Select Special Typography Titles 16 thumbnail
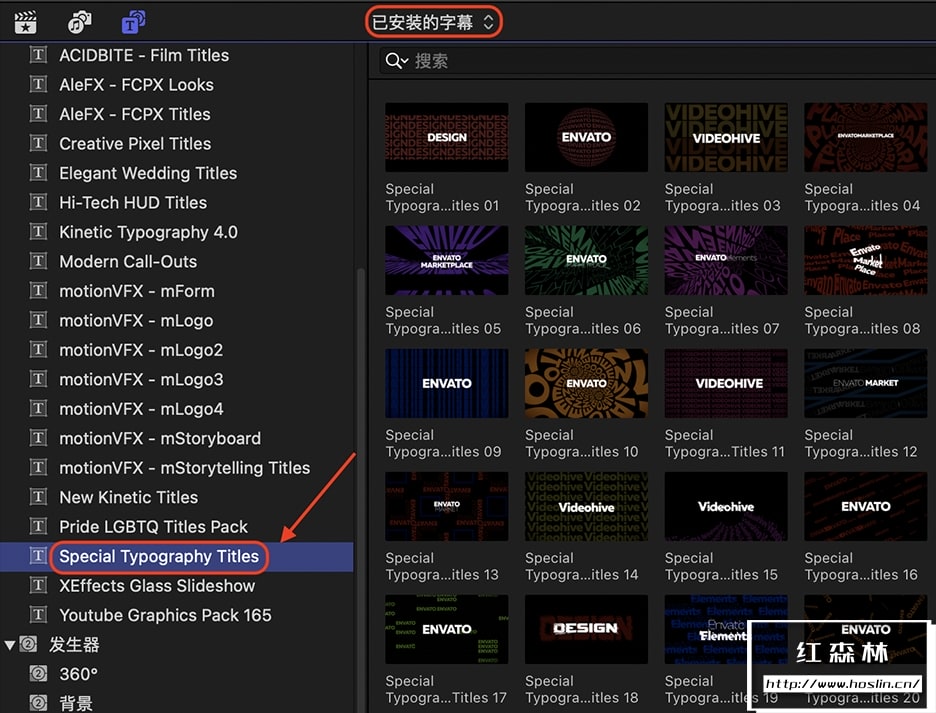 (x=866, y=506)
